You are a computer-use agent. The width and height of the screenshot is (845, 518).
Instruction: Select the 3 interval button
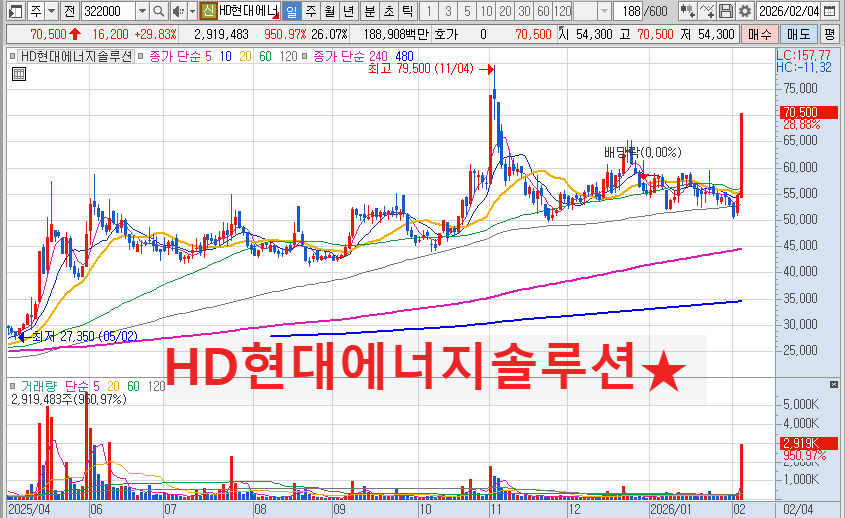pyautogui.click(x=448, y=11)
